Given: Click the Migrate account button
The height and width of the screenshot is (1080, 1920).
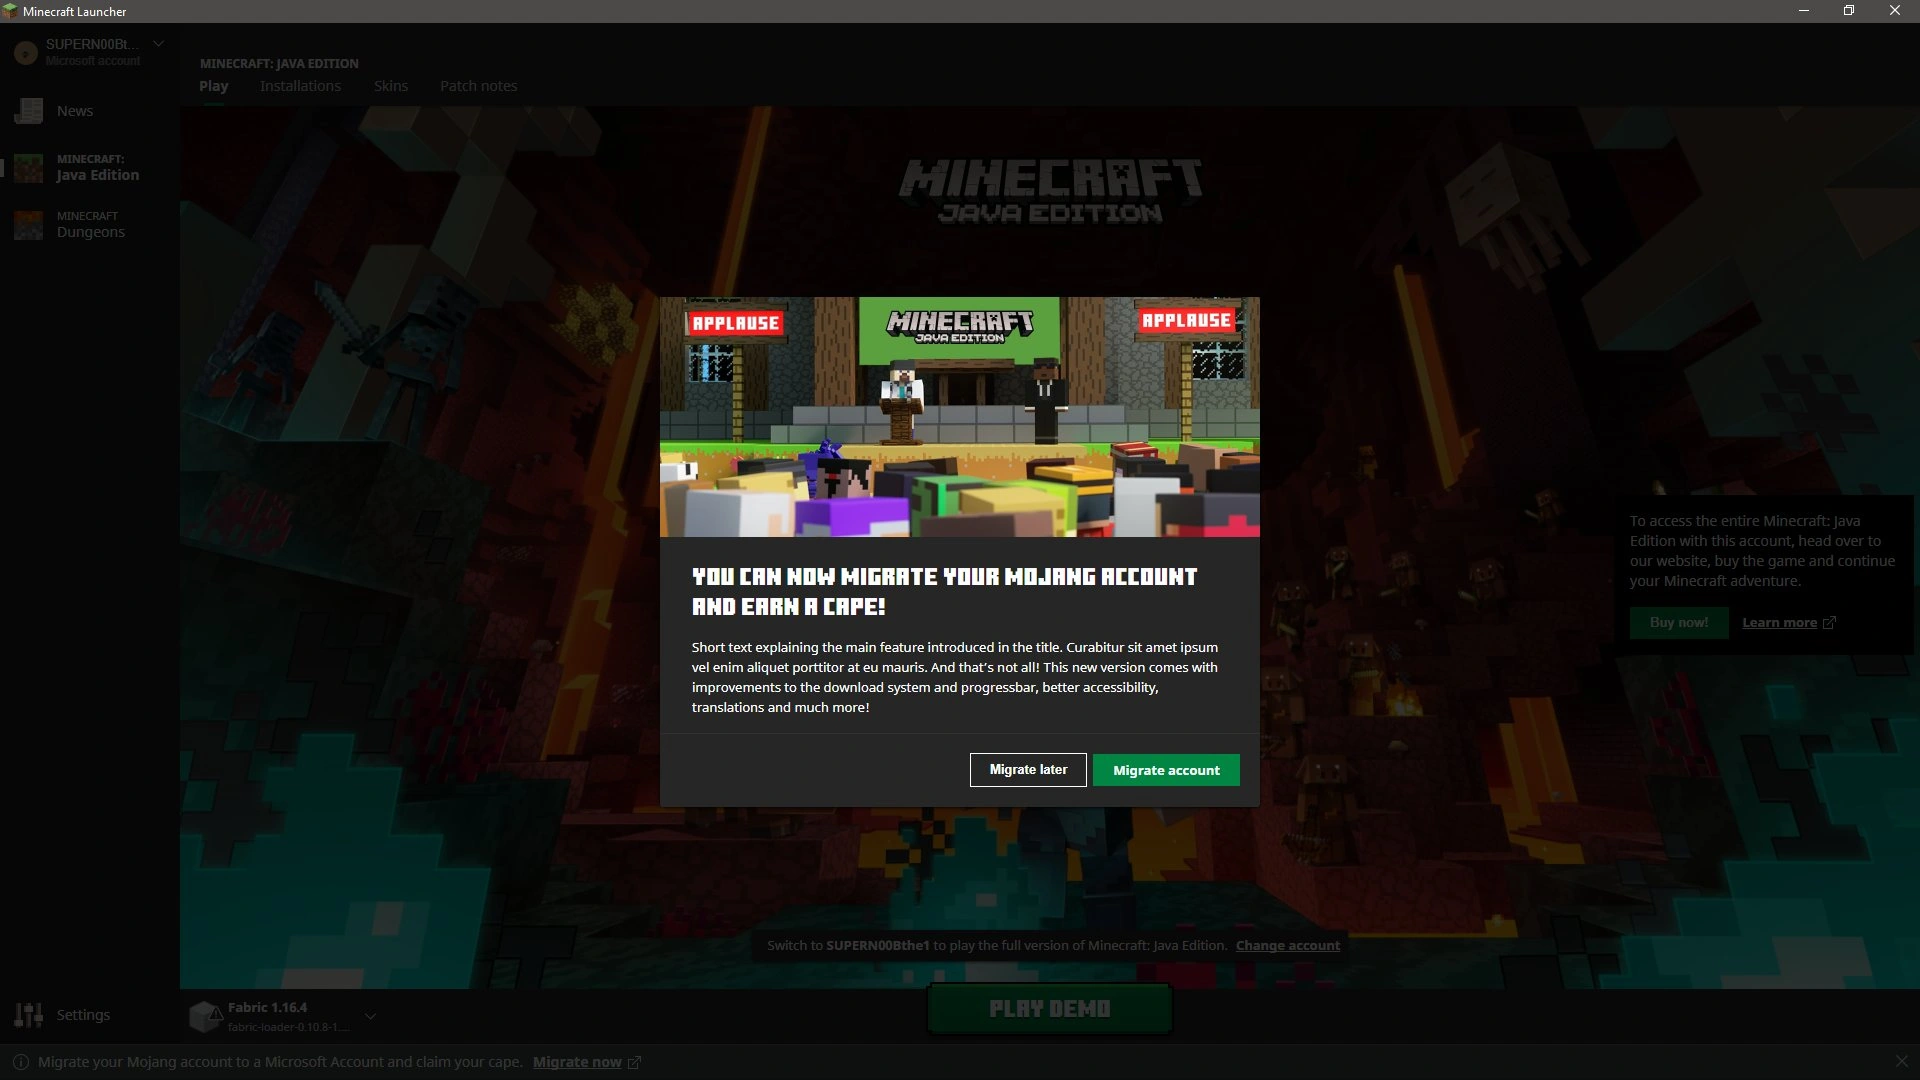Looking at the screenshot, I should click(1165, 770).
